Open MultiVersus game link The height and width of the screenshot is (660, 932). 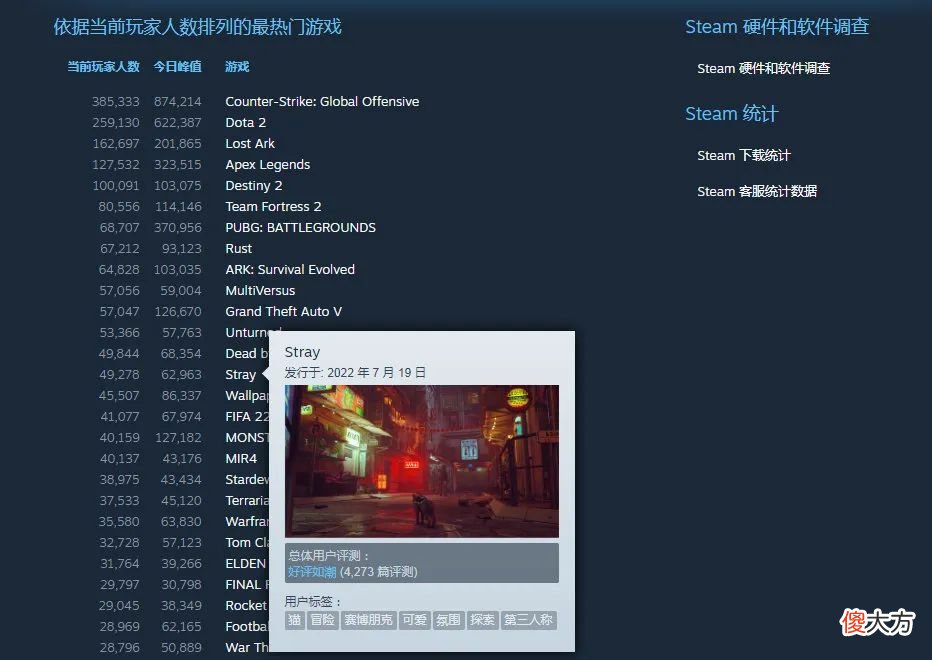[x=260, y=291]
